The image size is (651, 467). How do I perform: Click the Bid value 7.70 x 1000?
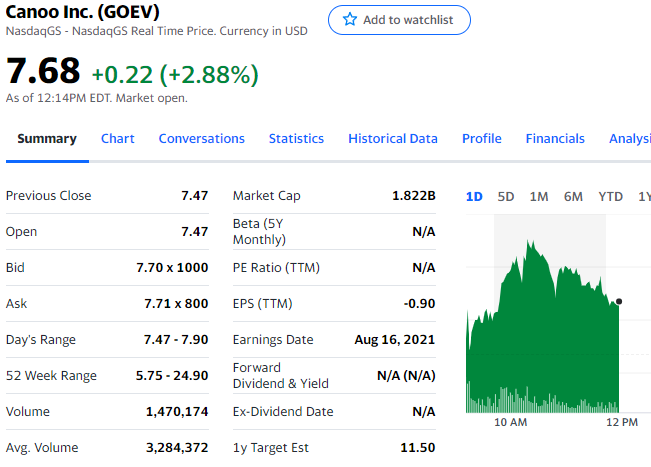(x=172, y=267)
